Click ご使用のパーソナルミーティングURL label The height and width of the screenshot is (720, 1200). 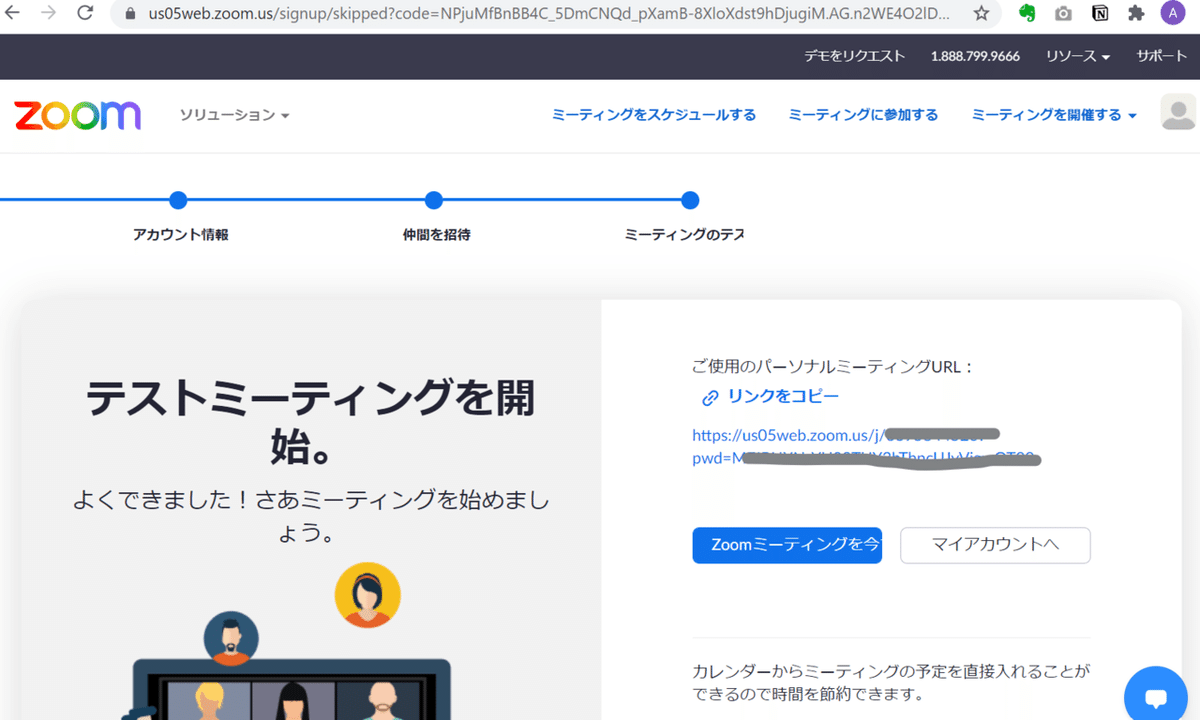(833, 367)
